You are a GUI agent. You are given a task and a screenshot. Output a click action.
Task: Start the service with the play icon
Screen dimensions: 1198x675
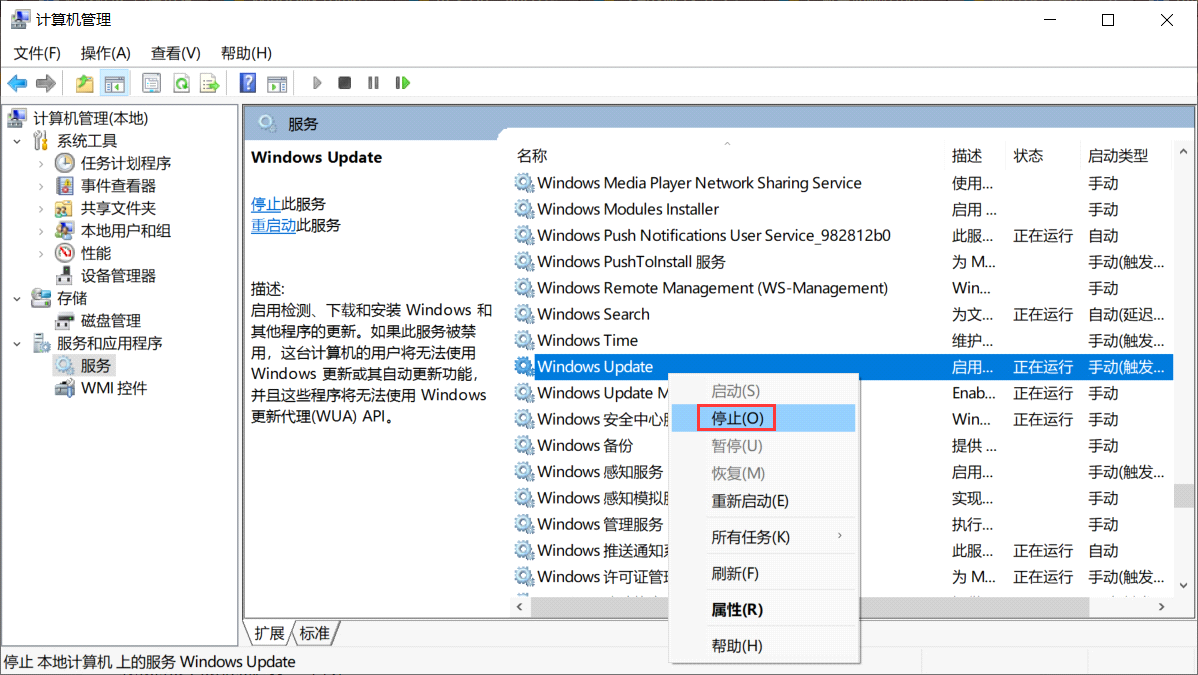(x=317, y=82)
